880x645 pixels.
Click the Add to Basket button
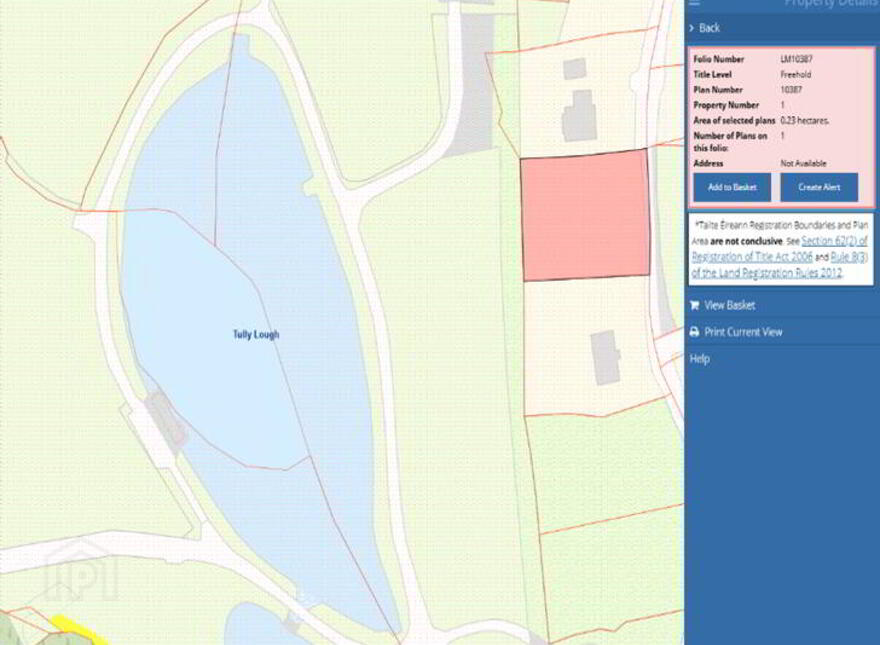pos(732,187)
